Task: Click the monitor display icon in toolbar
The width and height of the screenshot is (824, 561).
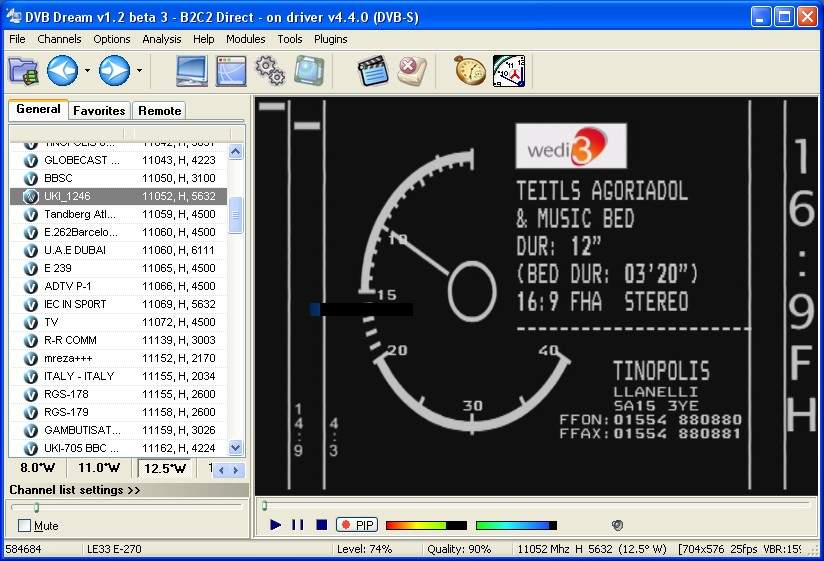Action: point(191,71)
